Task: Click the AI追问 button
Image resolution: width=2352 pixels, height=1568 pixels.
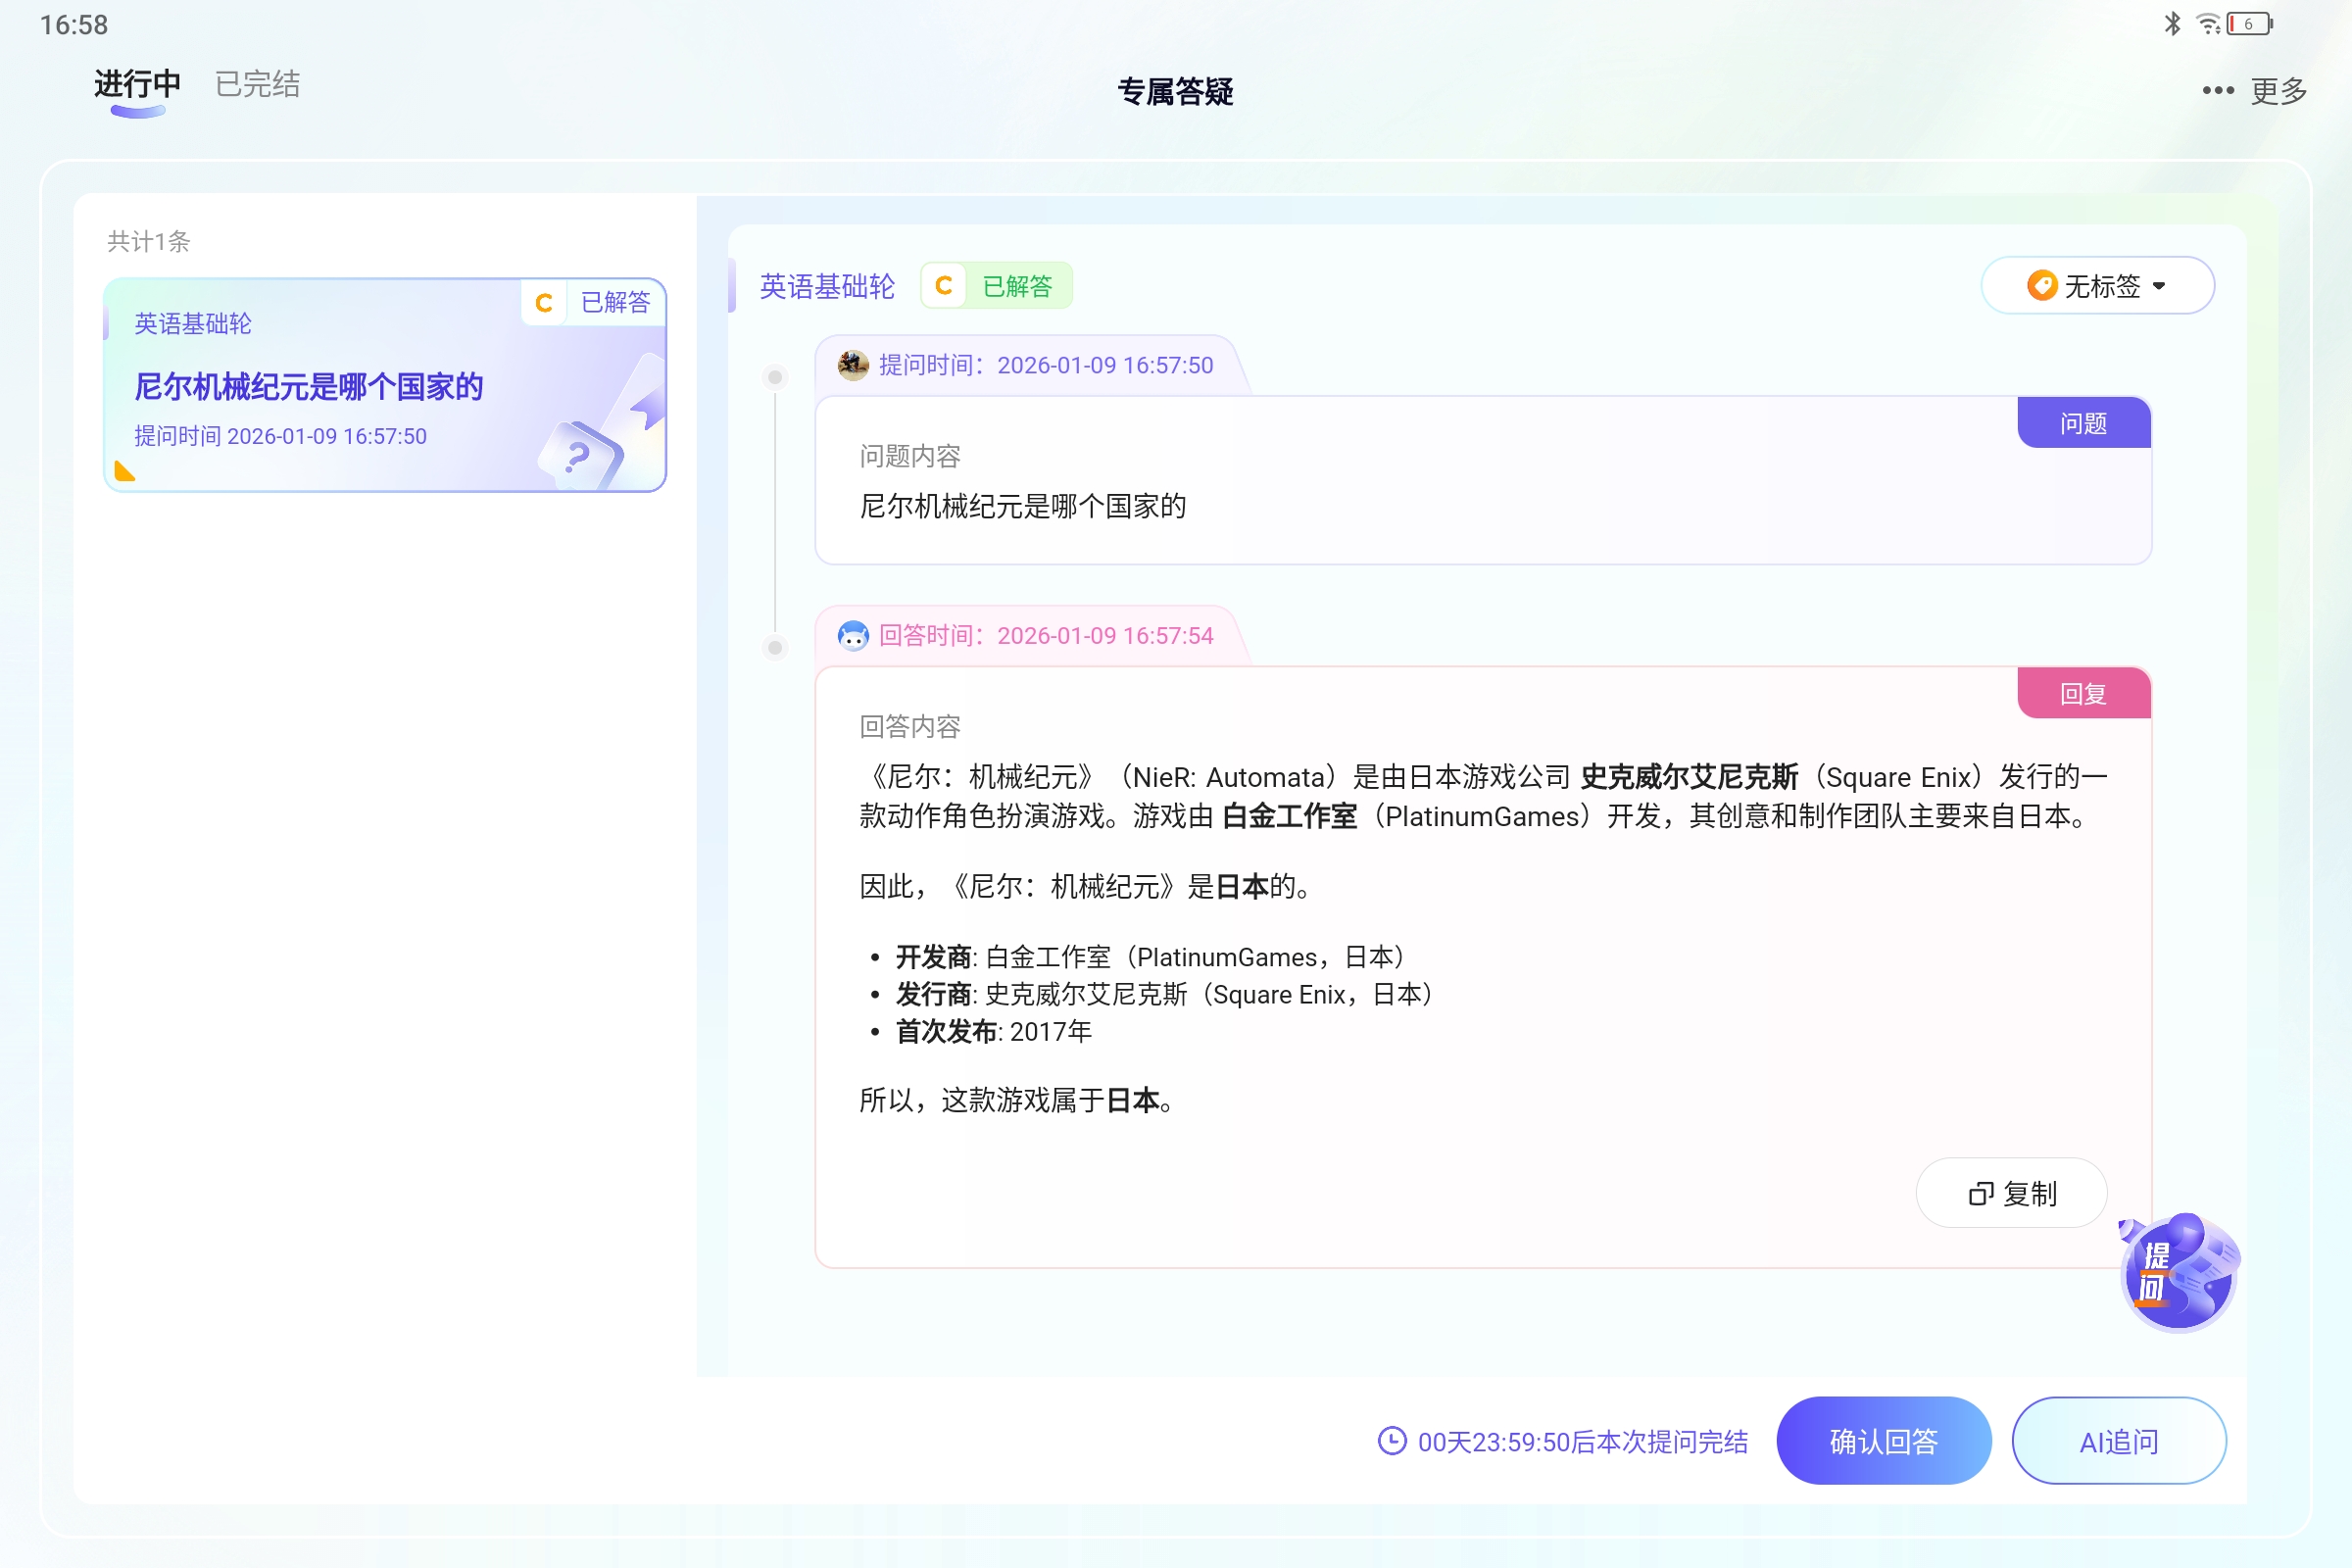Action: point(2118,1441)
